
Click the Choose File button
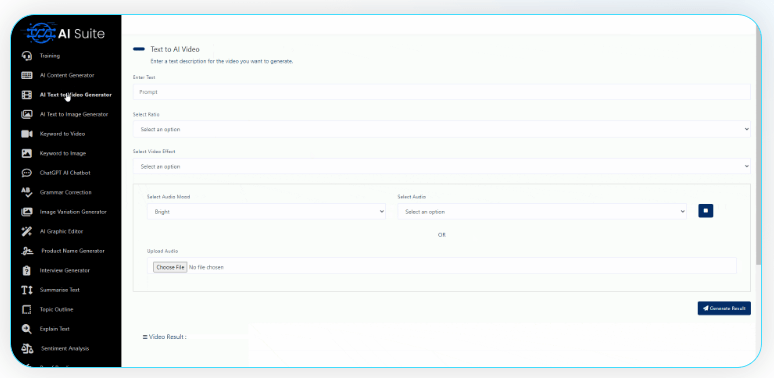pyautogui.click(x=170, y=267)
